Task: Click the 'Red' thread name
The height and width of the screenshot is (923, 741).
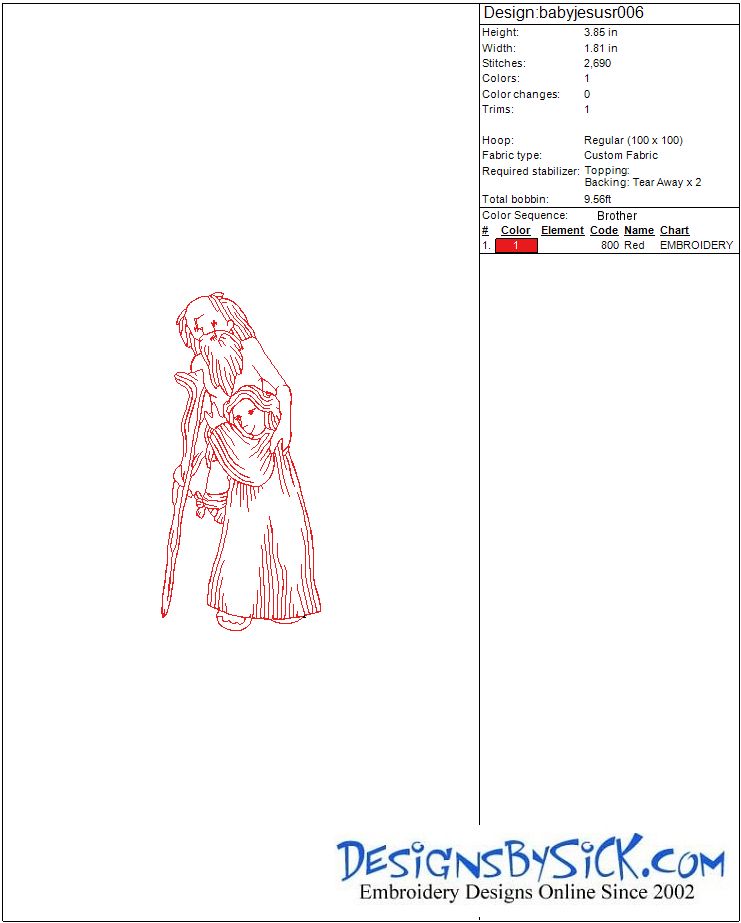Action: pos(634,245)
